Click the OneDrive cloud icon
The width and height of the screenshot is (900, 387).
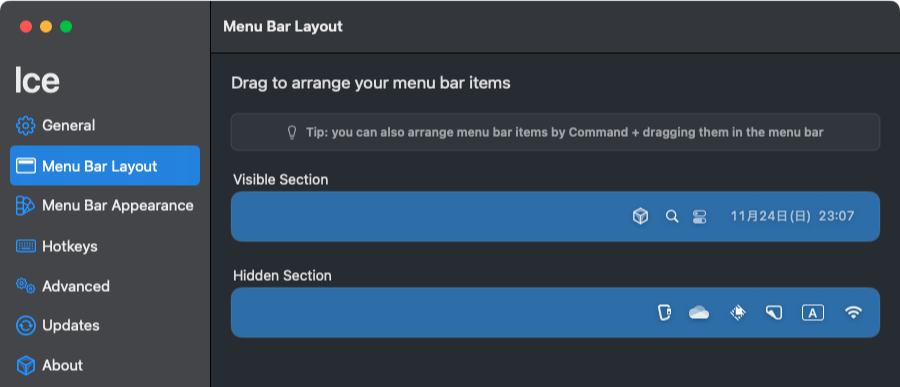click(x=699, y=312)
